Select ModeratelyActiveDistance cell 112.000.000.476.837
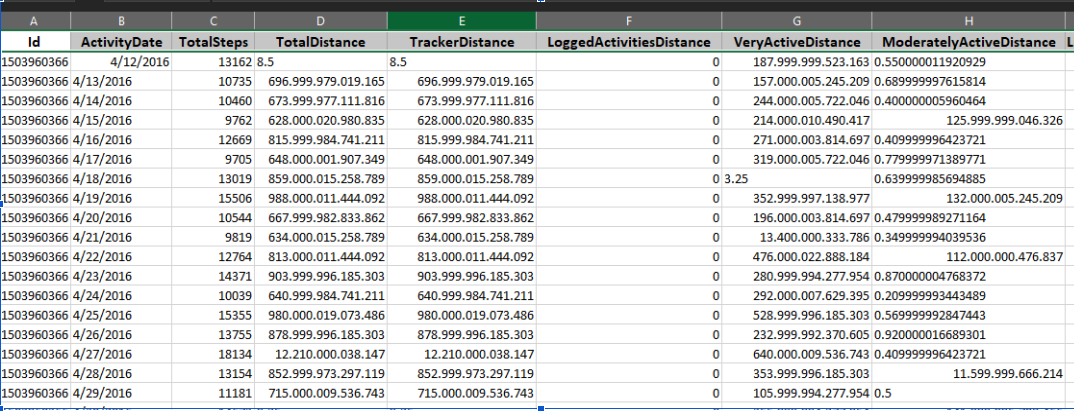 [967, 257]
